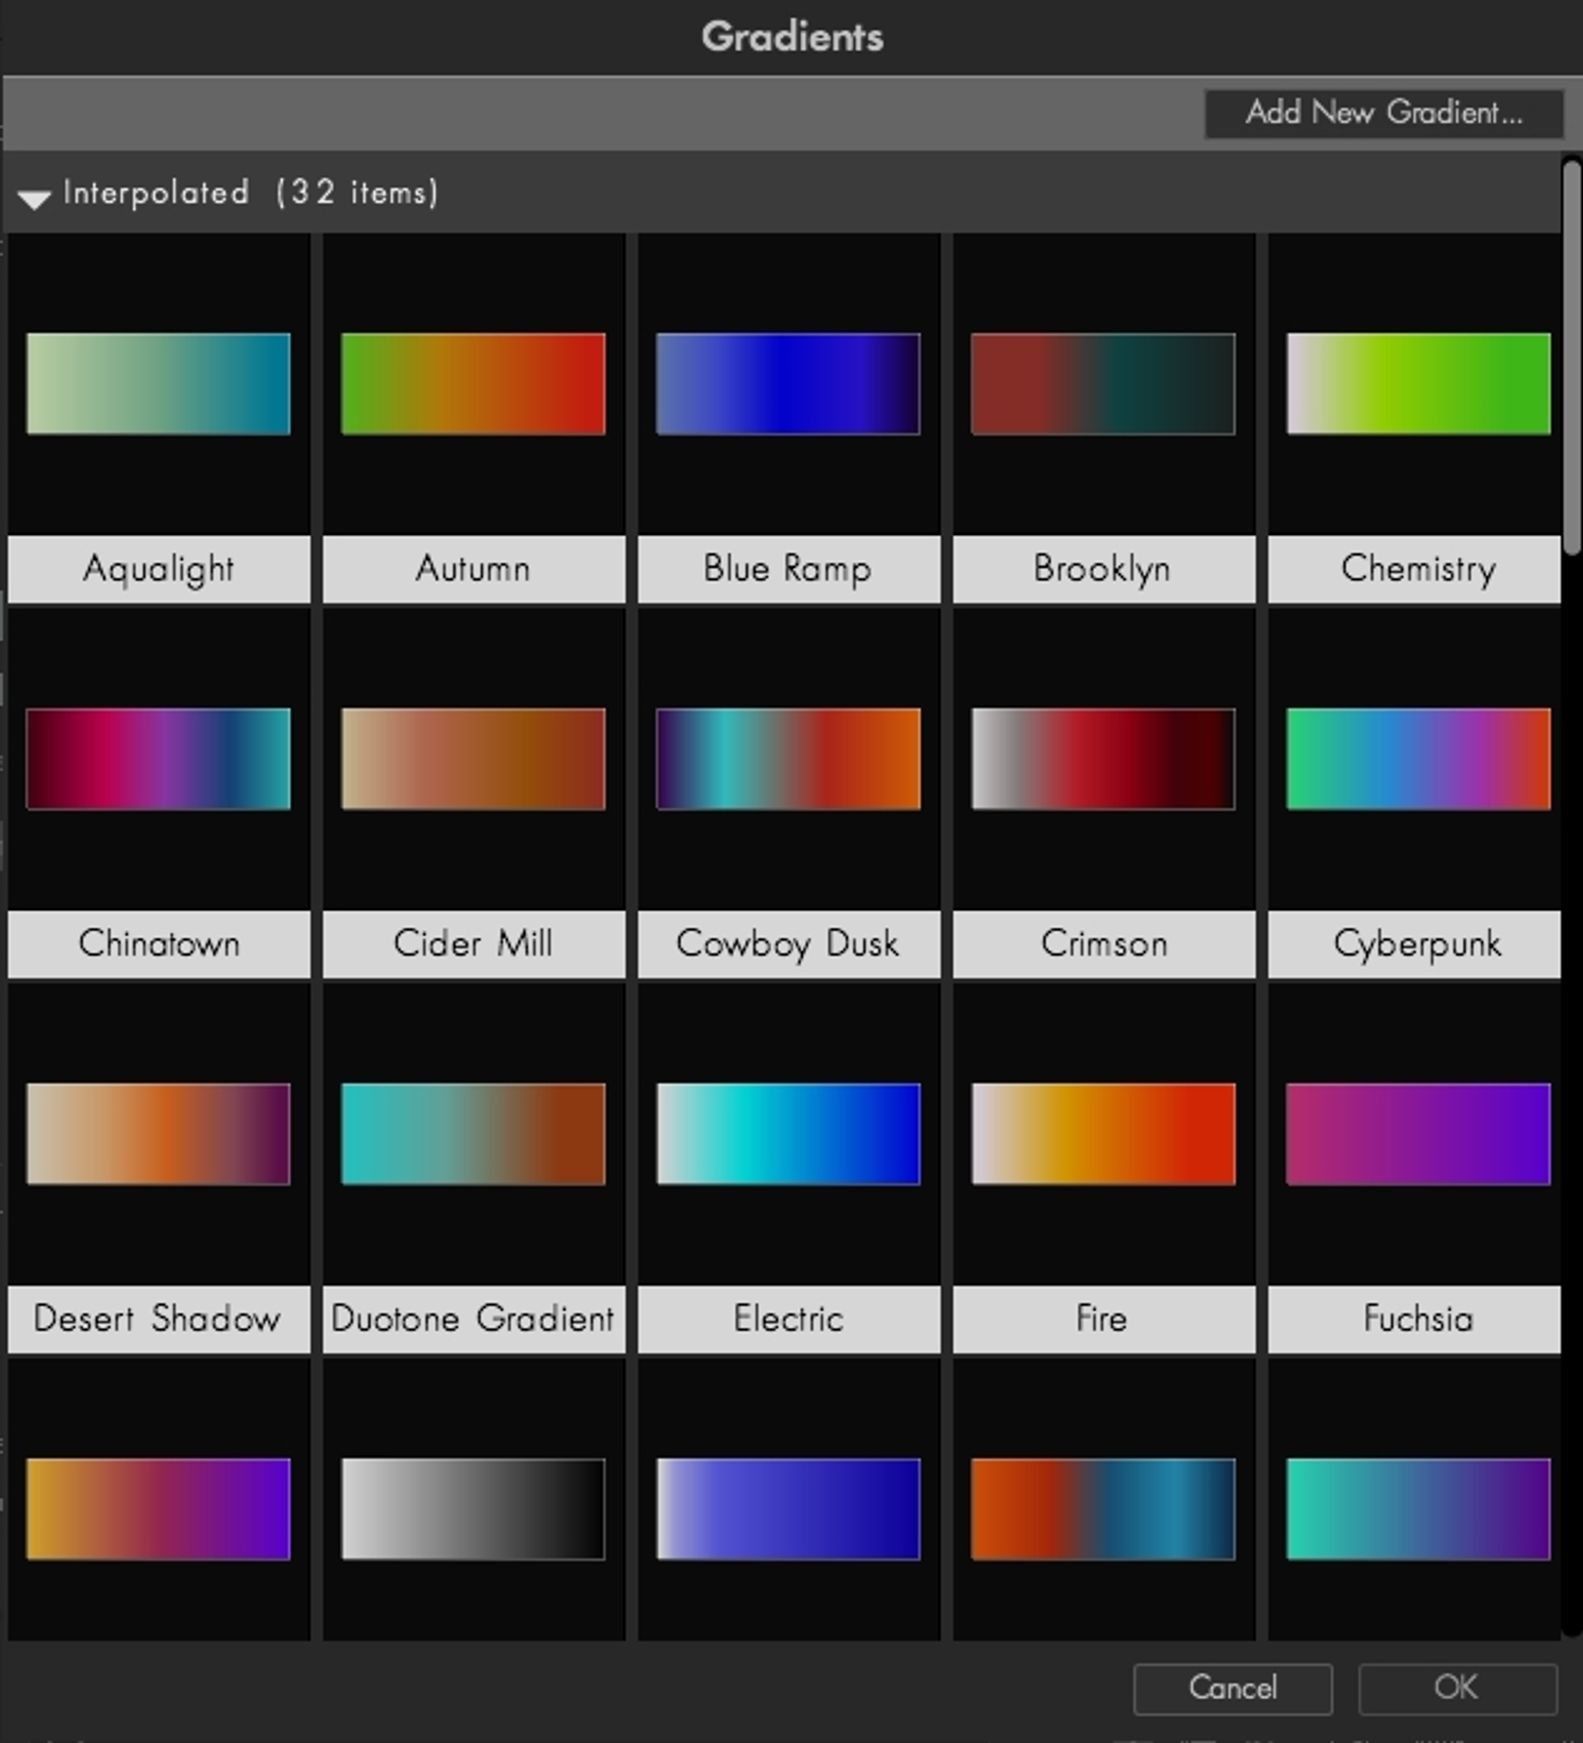The height and width of the screenshot is (1743, 1583).
Task: Select the Fire gradient swatch
Action: pos(1103,1134)
